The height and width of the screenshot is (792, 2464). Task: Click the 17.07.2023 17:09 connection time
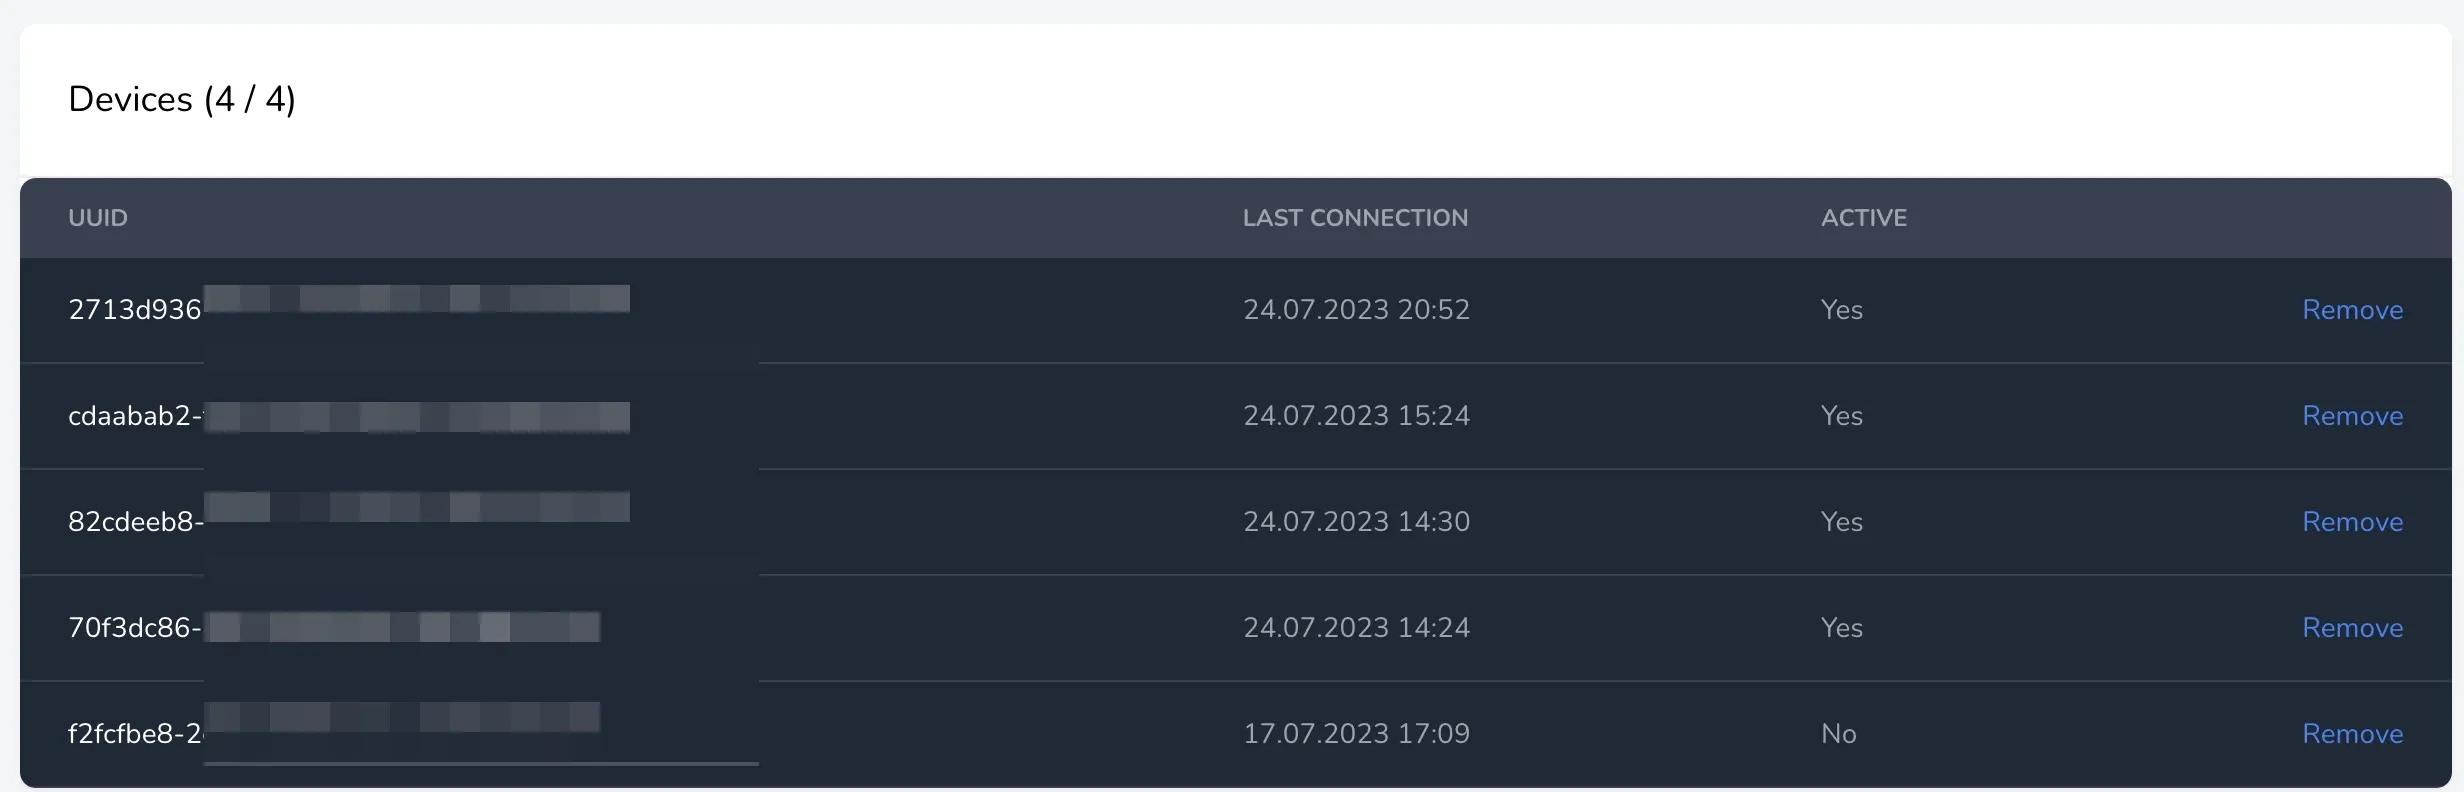pos(1356,734)
